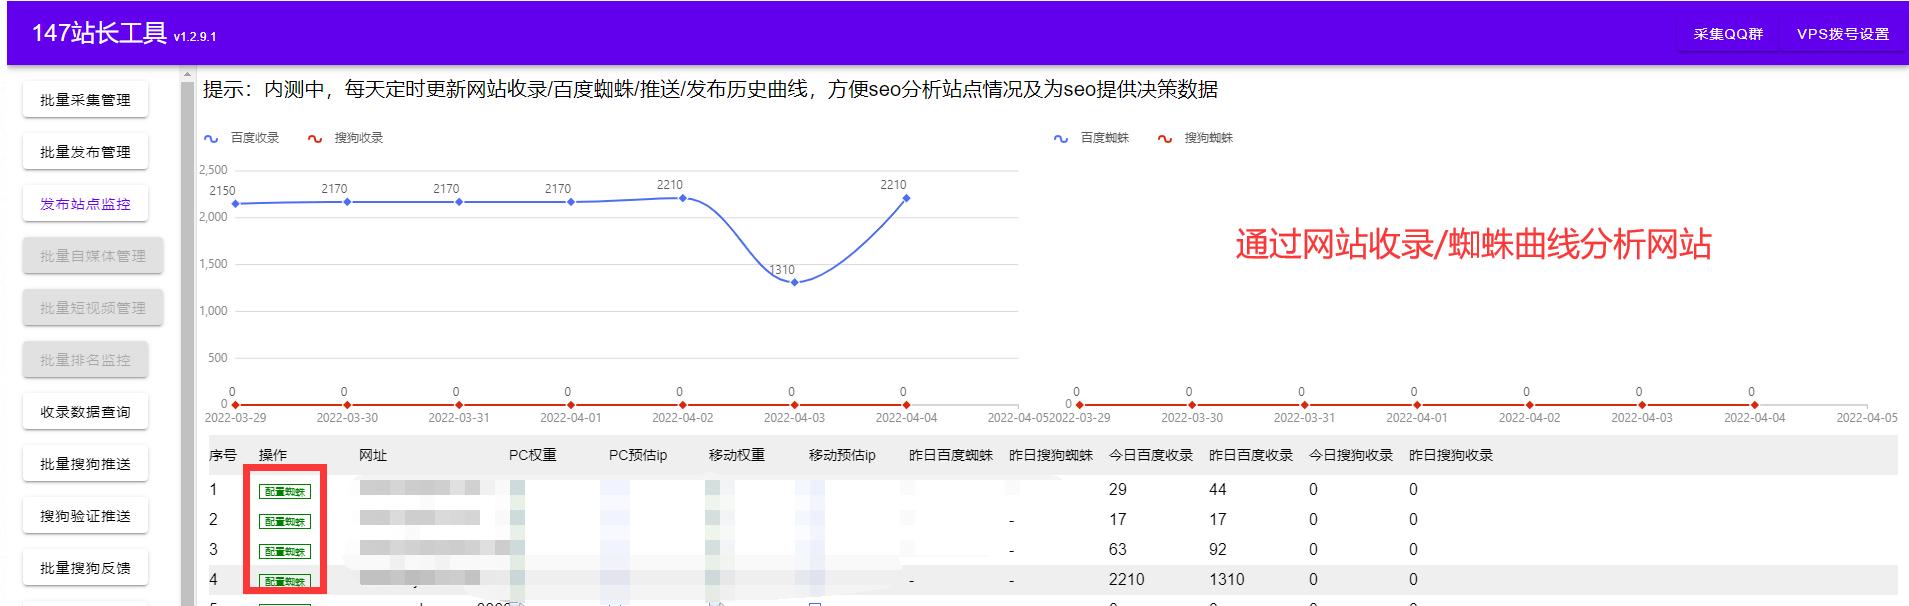Click the PC预估ip column header
Viewport: 1909px width, 606px height.
tap(638, 455)
